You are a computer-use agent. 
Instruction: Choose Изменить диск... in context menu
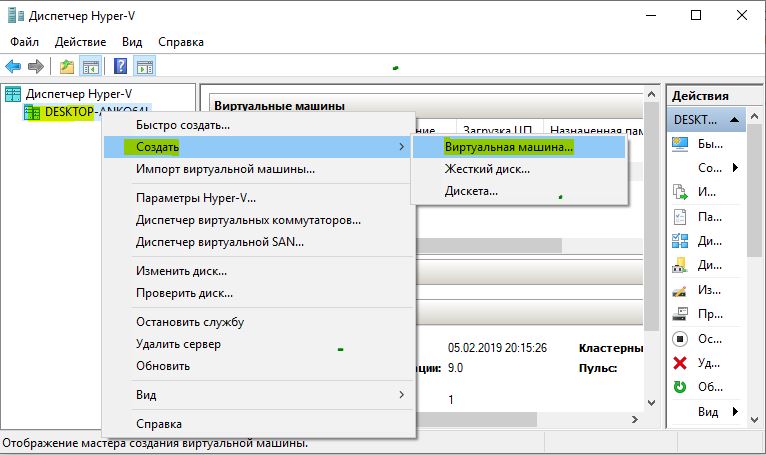point(259,271)
